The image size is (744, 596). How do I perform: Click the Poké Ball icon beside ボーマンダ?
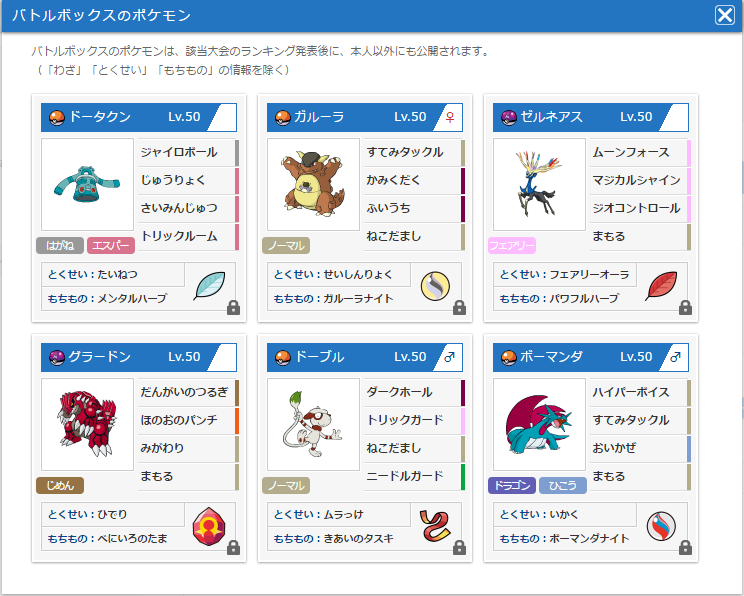(x=509, y=357)
